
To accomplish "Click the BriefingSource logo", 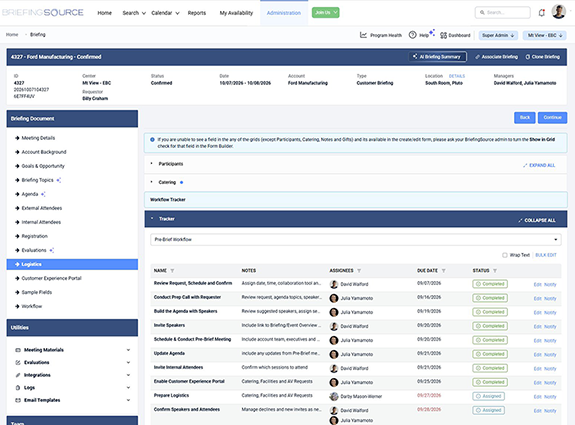I will click(x=43, y=12).
